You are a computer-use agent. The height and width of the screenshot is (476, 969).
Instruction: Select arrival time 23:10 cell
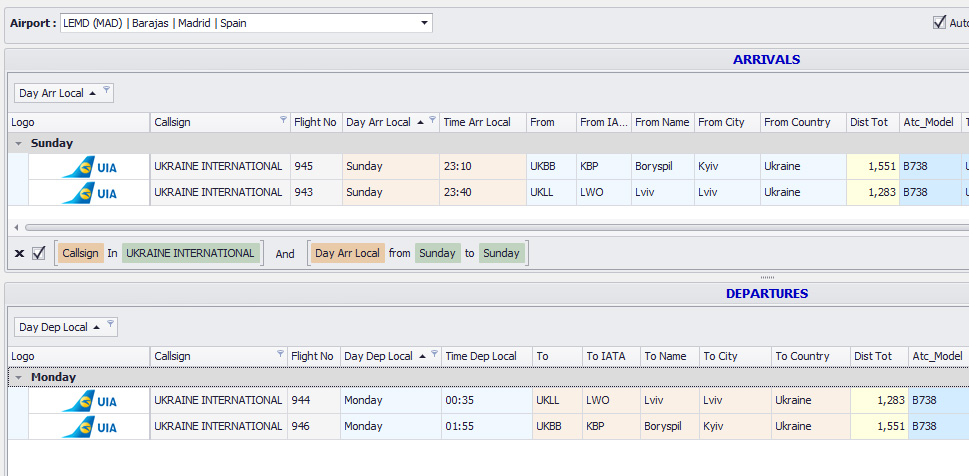pyautogui.click(x=483, y=166)
